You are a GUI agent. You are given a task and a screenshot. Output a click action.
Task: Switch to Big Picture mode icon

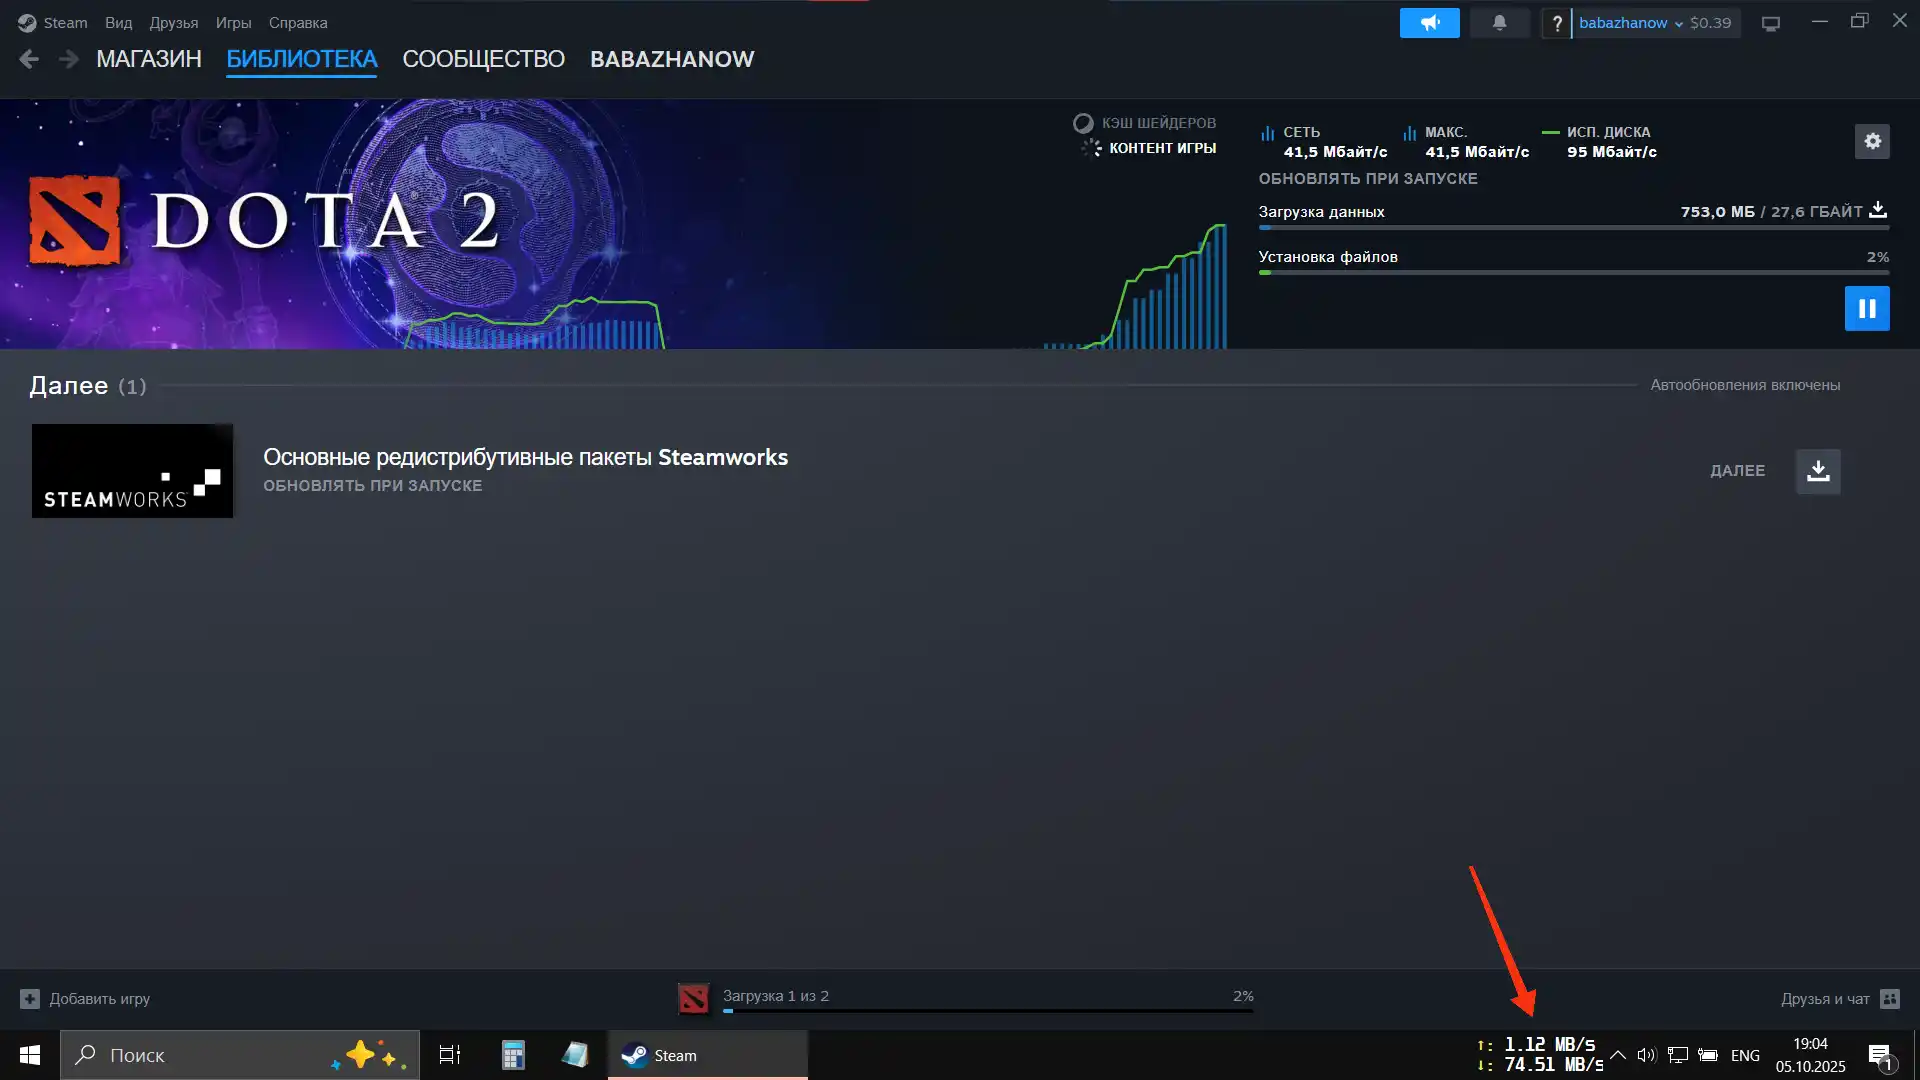coord(1770,23)
